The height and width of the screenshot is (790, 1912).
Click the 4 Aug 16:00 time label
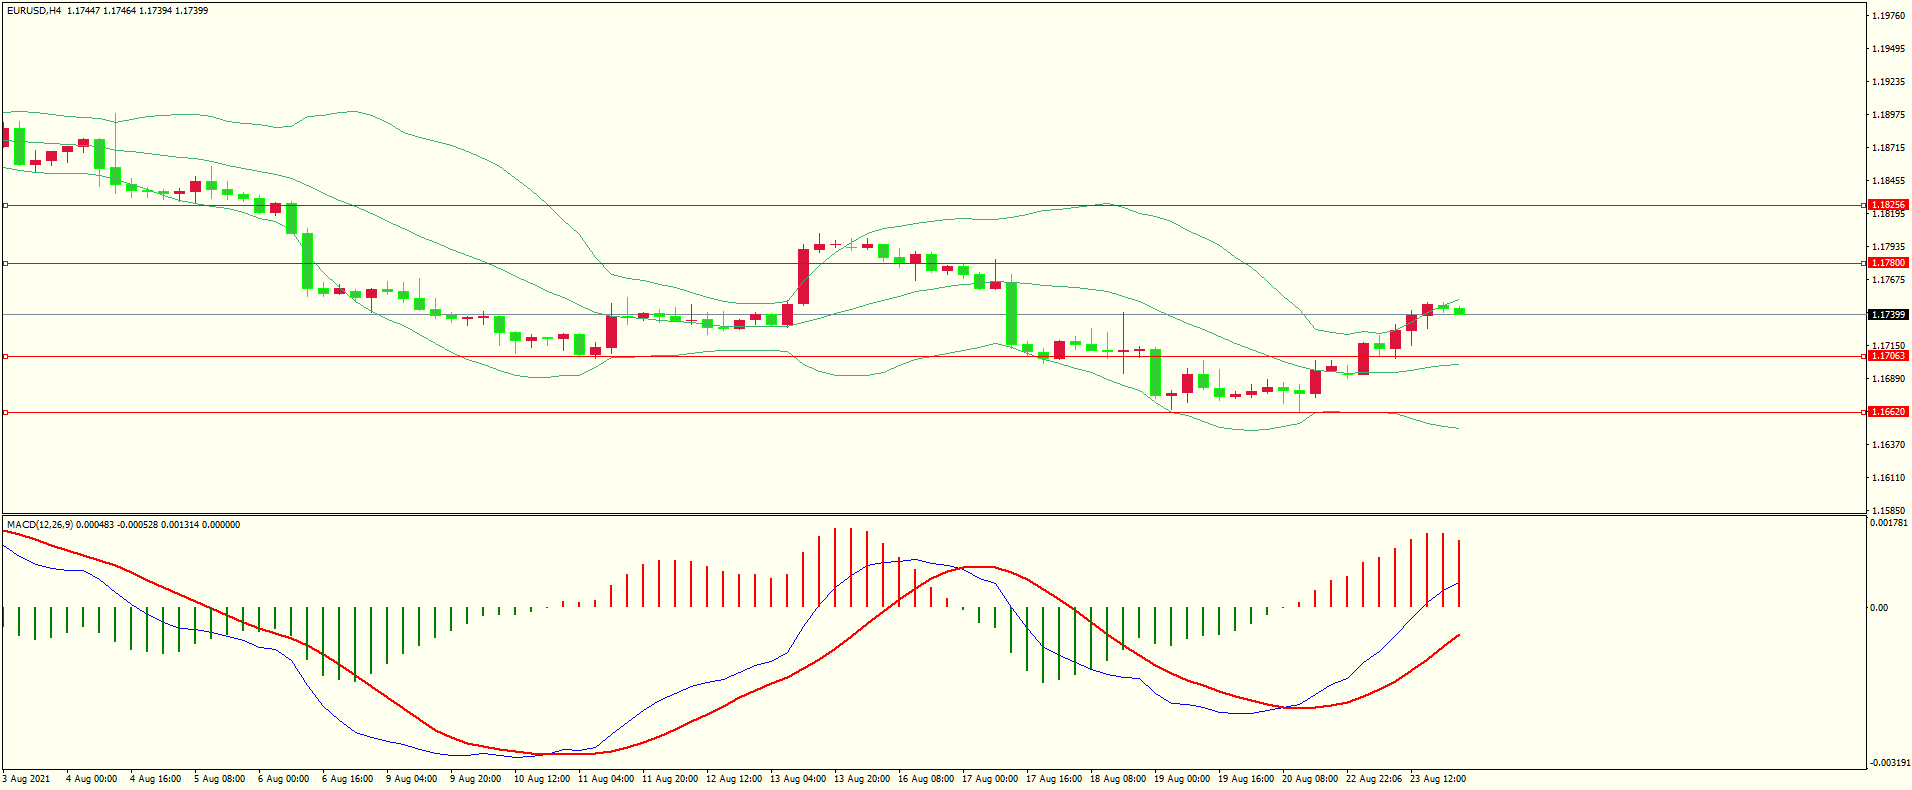coord(155,779)
